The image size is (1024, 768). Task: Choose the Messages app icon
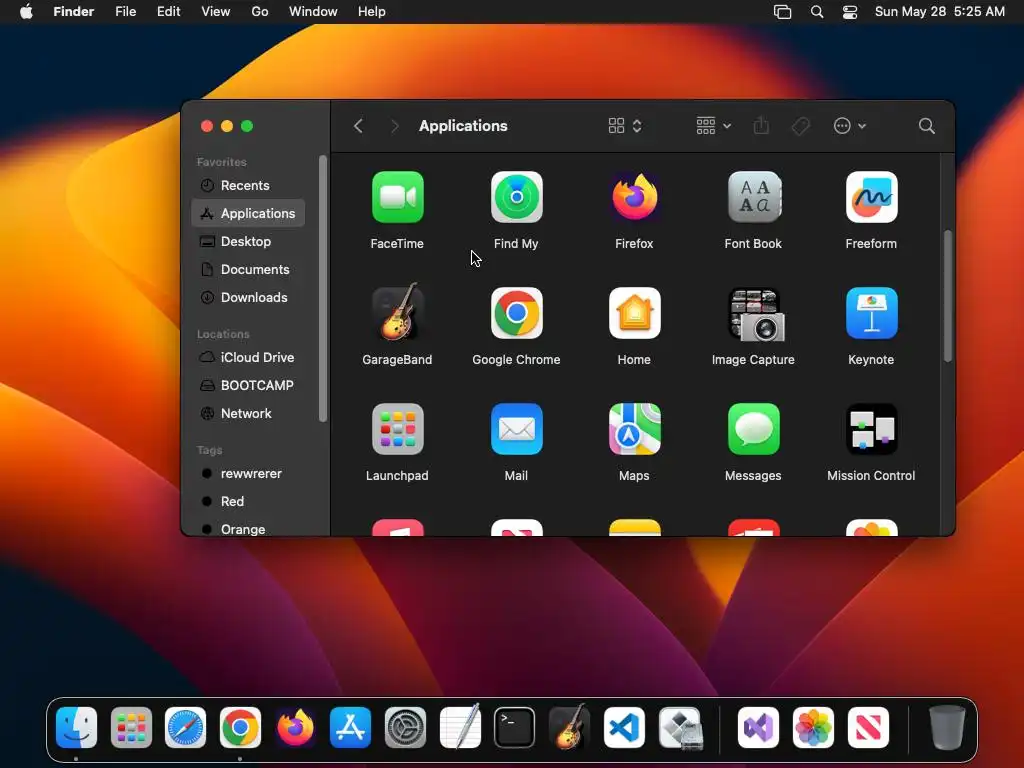pyautogui.click(x=753, y=429)
